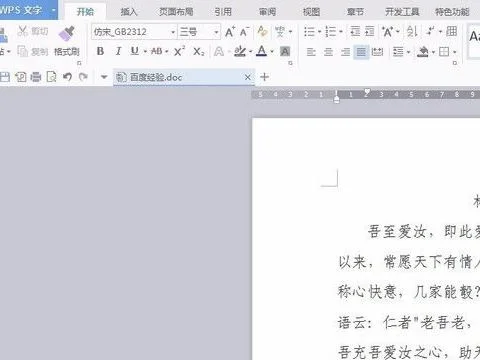Toggle character shading icon
This screenshot has height=360, width=480.
(x=285, y=51)
